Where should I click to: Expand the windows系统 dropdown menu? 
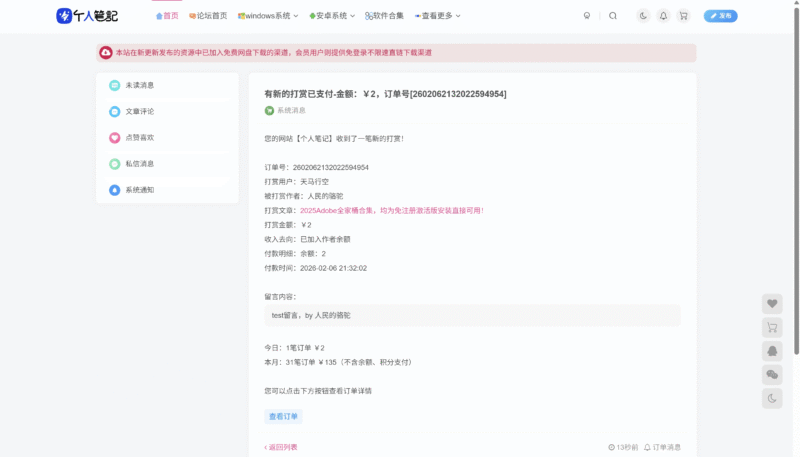tap(268, 16)
